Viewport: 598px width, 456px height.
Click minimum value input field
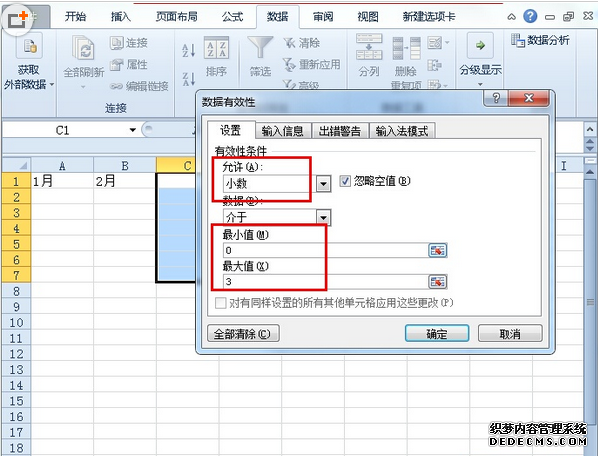[x=326, y=250]
